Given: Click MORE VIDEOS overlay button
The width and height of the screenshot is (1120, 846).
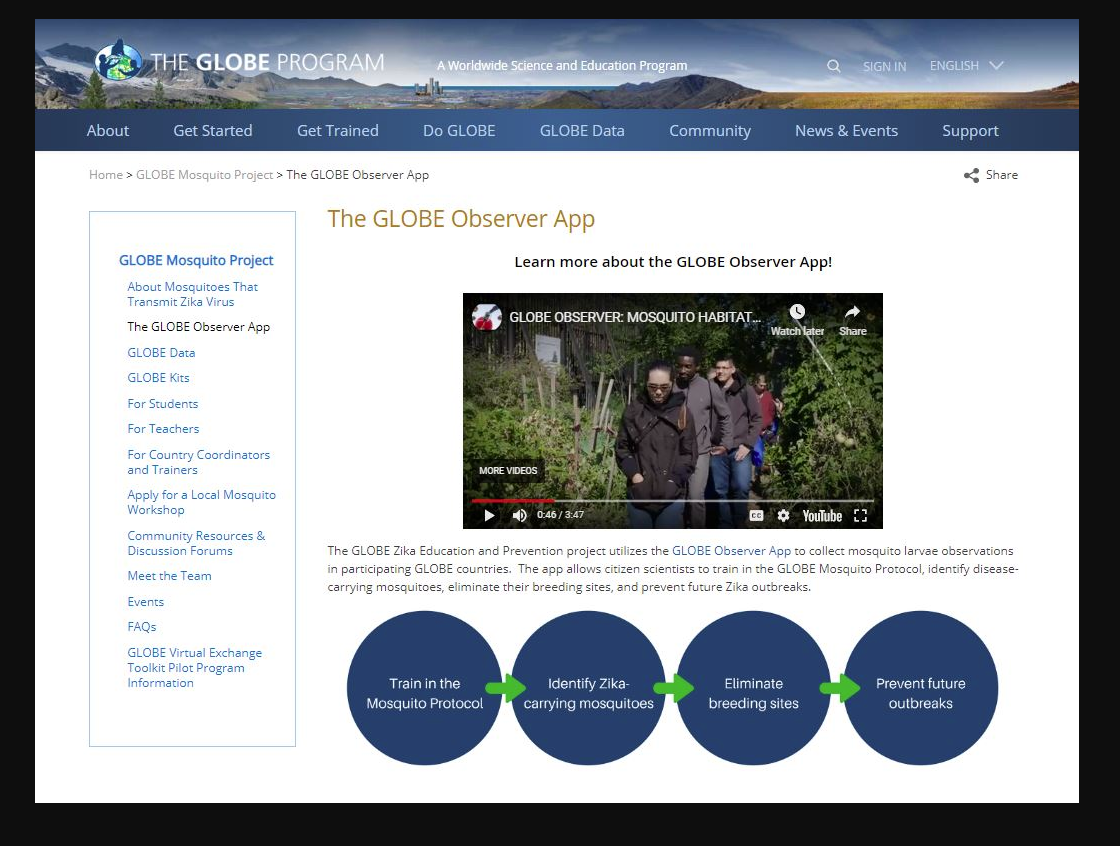Looking at the screenshot, I should (x=508, y=470).
